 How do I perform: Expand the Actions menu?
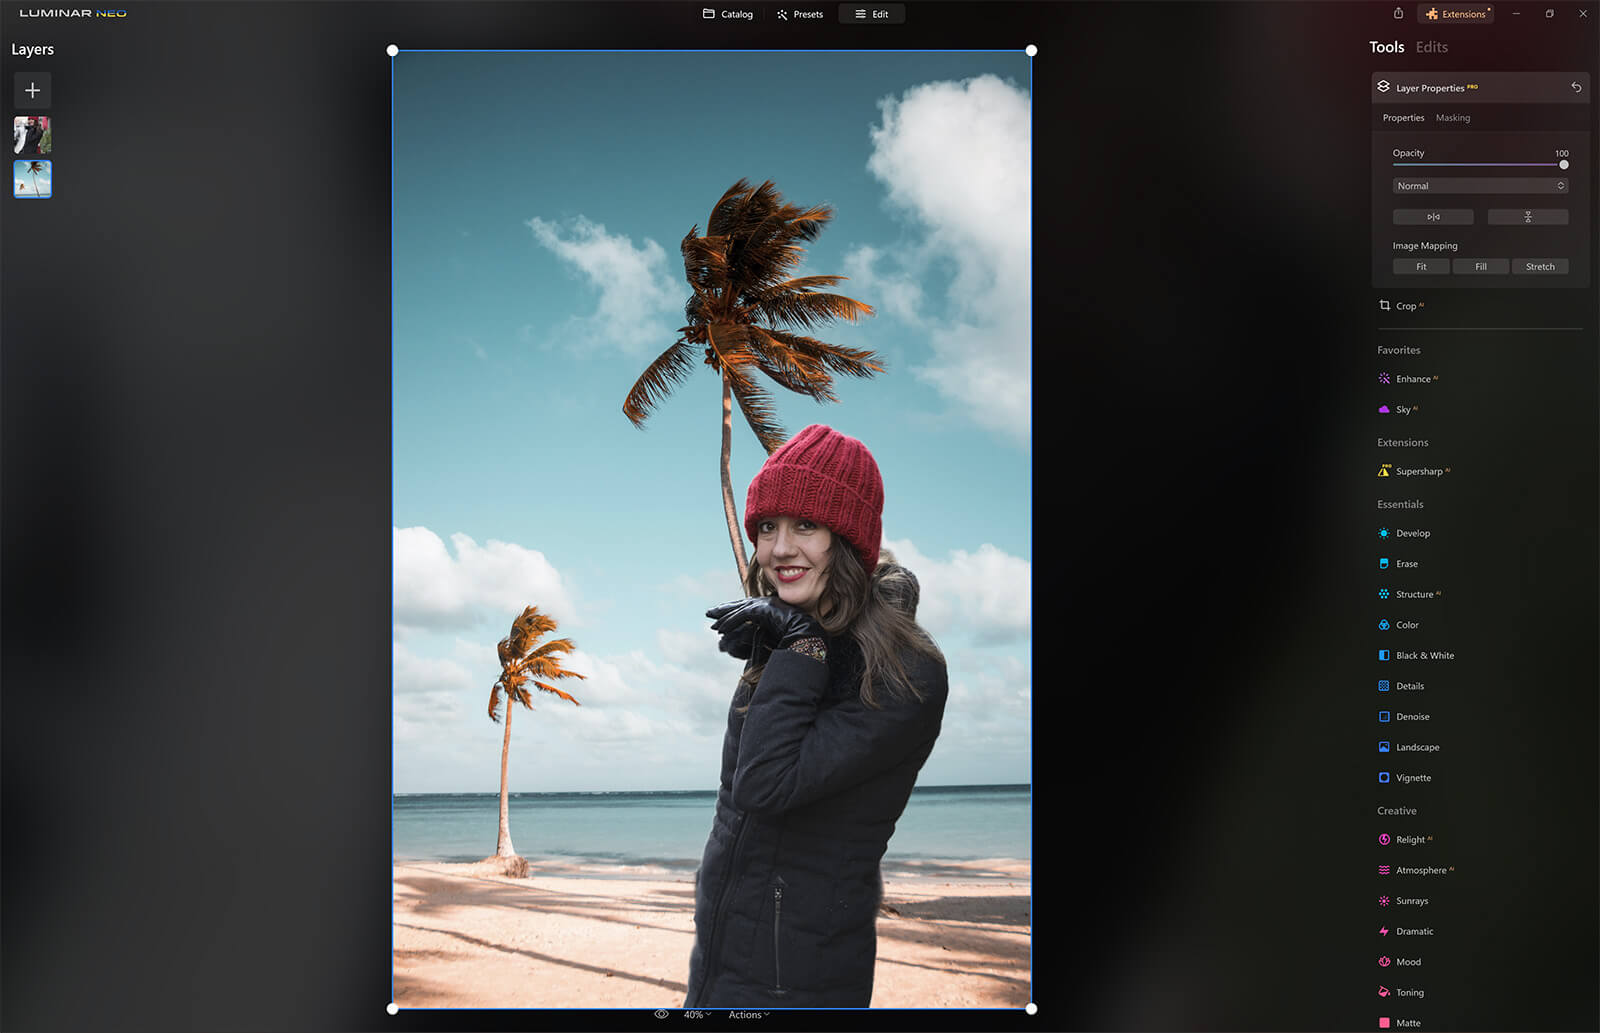[x=748, y=1014]
